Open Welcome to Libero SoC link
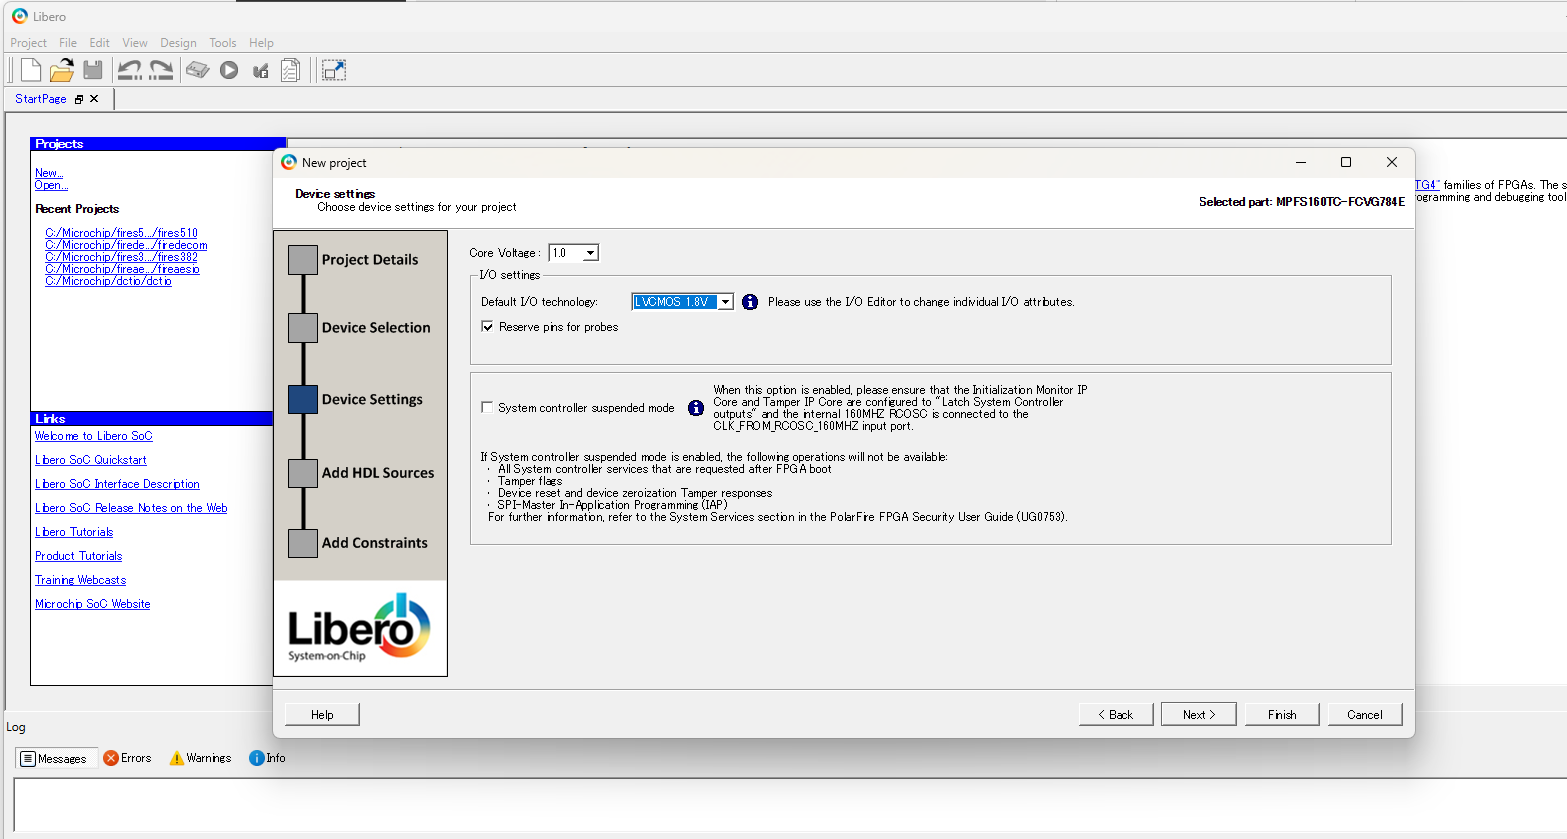 coord(94,436)
